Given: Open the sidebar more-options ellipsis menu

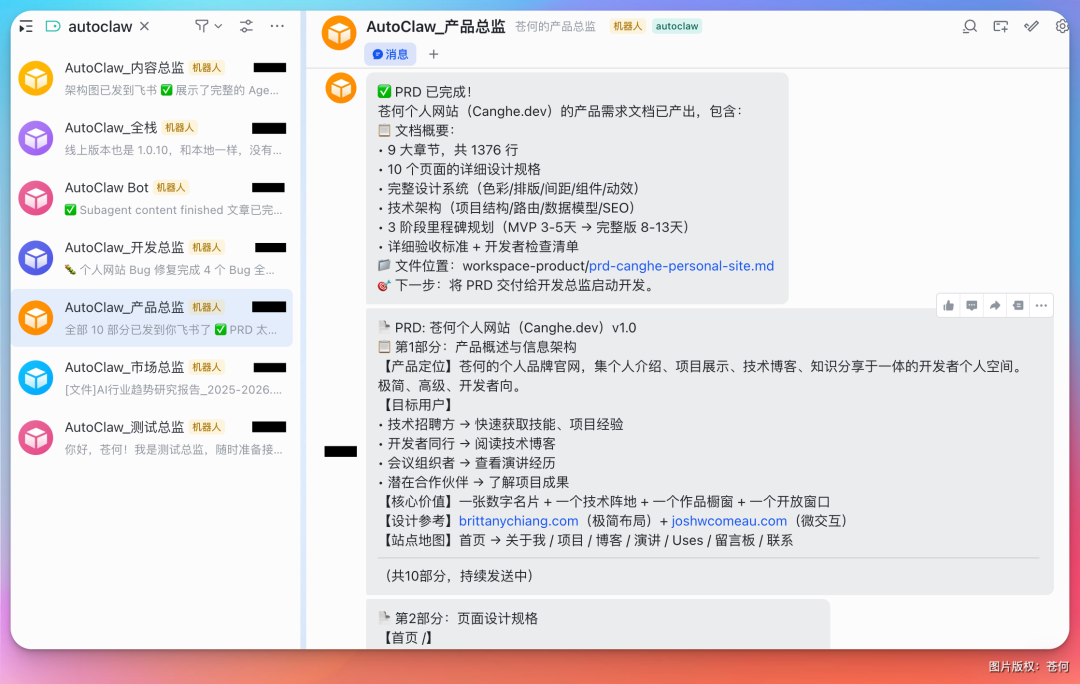Looking at the screenshot, I should click(278, 27).
